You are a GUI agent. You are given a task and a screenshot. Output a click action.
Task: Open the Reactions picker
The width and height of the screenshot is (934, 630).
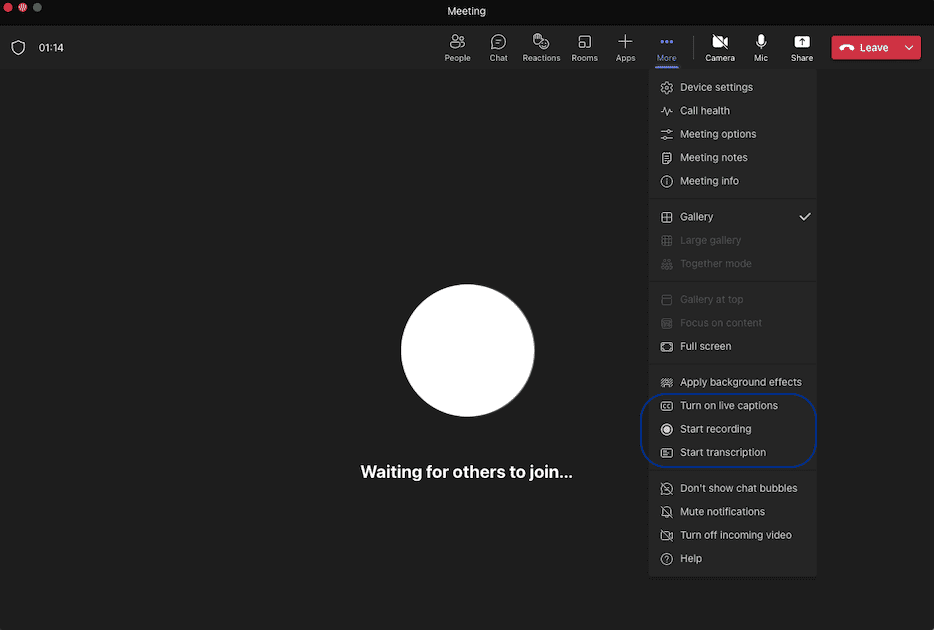[x=541, y=47]
